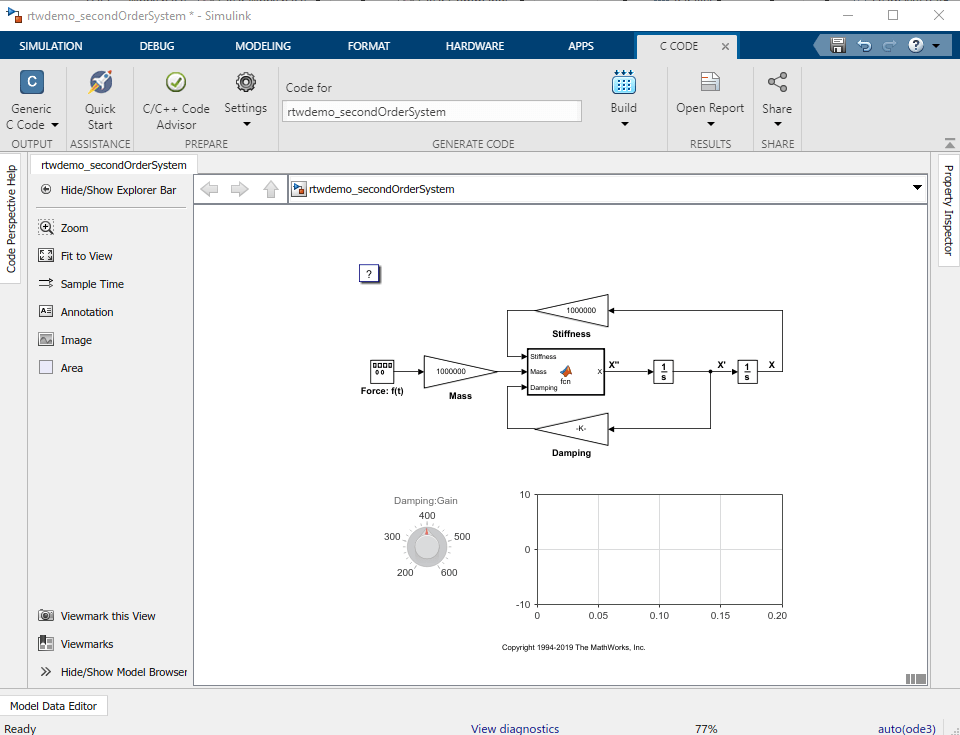Open the Settings gear icon

(x=246, y=82)
